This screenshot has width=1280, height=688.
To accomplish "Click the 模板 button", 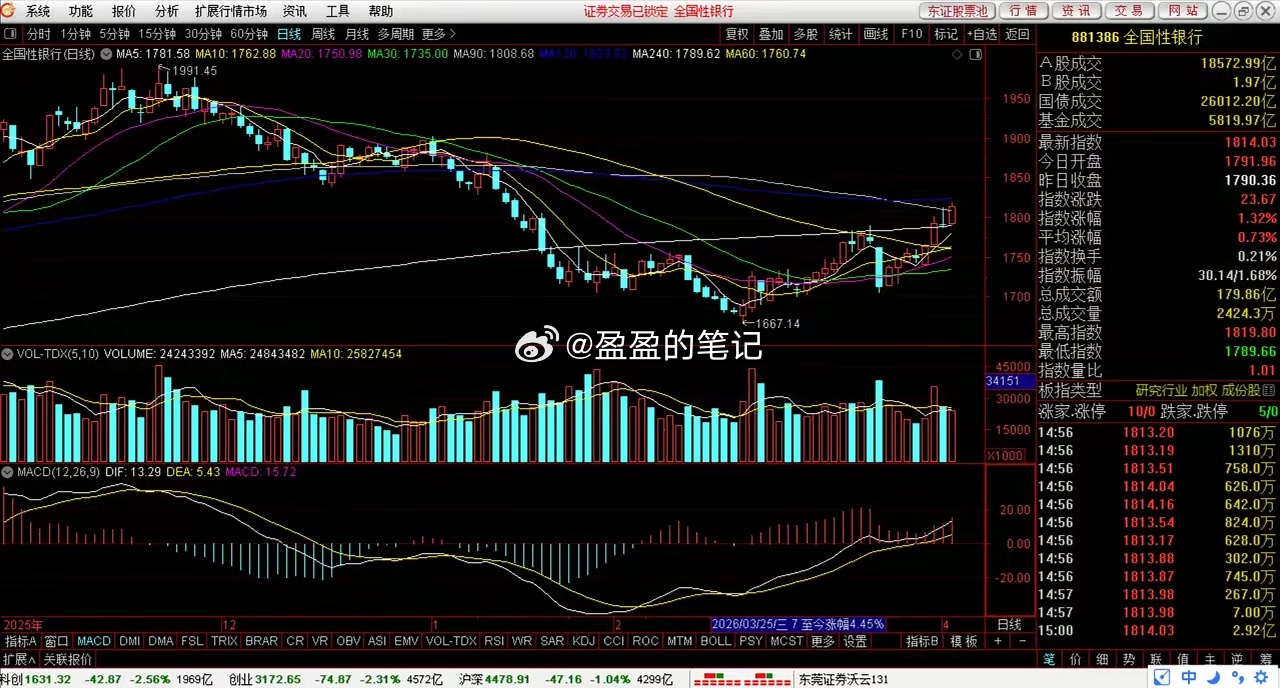I will [964, 641].
